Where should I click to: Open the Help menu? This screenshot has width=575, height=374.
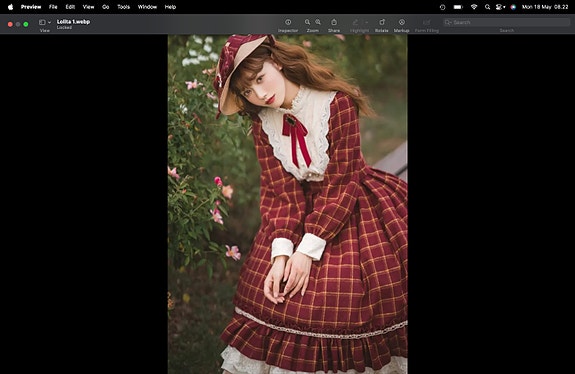[x=170, y=7]
